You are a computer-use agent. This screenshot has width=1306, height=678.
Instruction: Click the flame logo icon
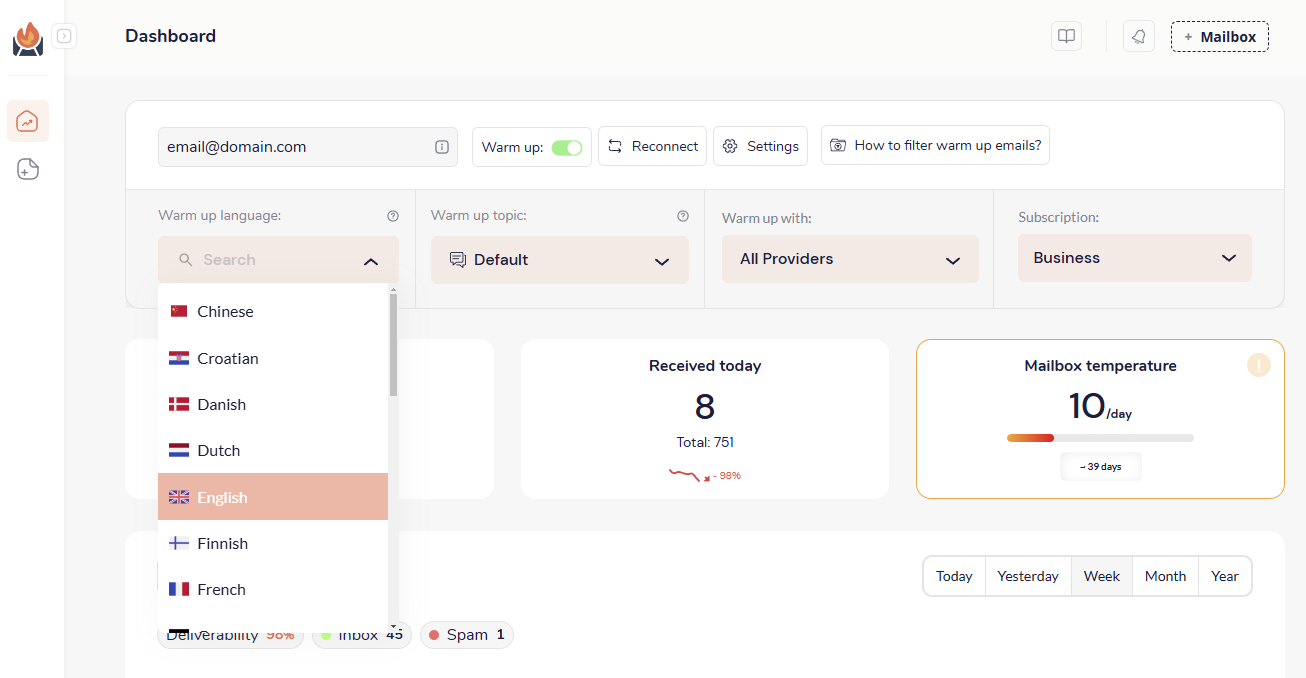click(x=28, y=39)
